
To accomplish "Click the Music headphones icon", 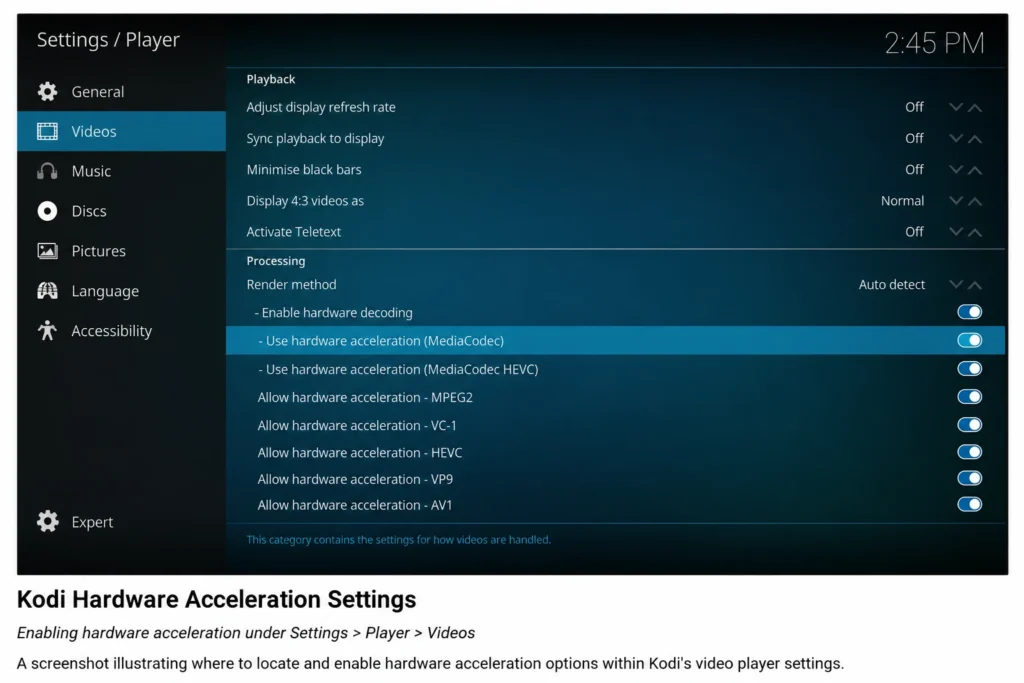I will coord(47,171).
